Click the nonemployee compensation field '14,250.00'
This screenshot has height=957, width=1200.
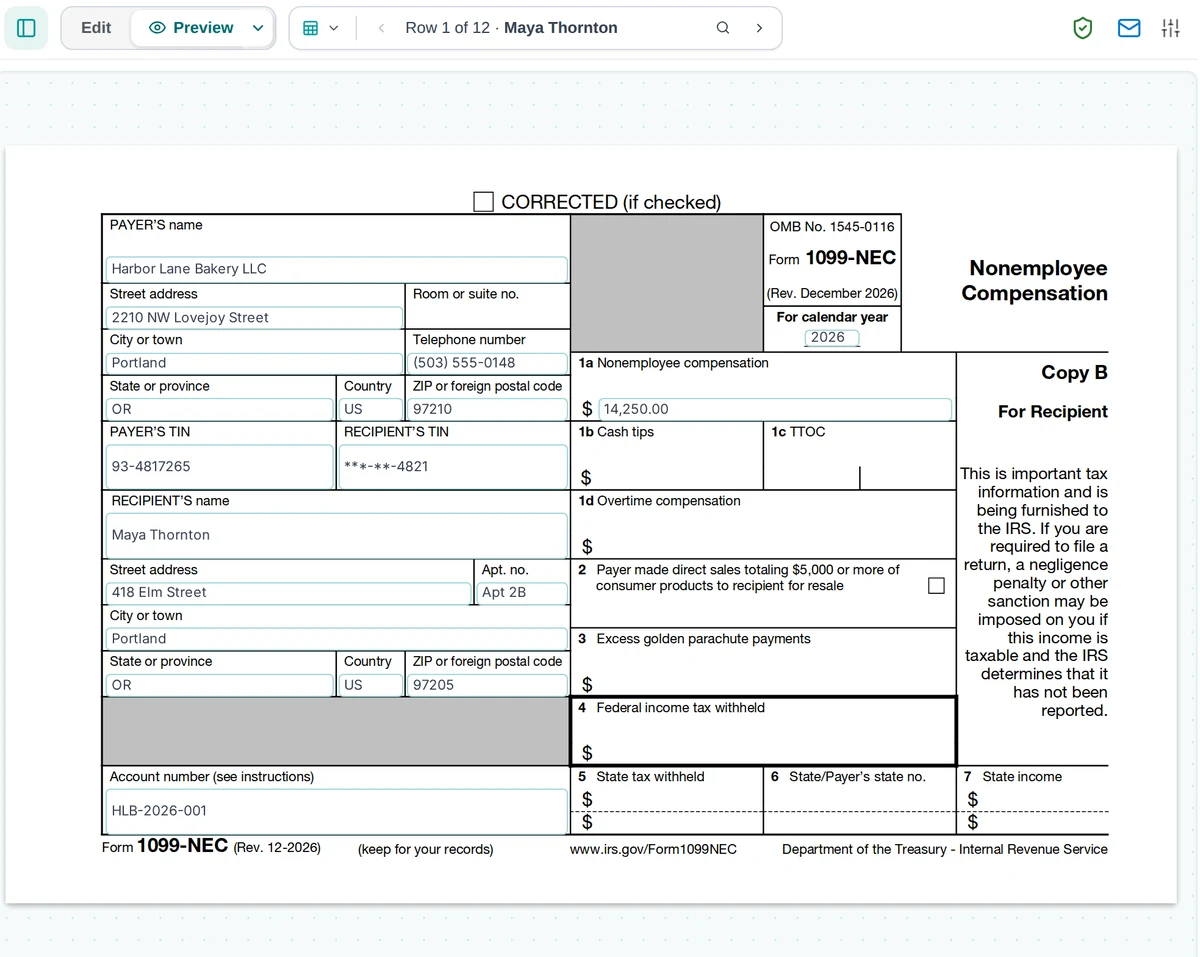775,409
